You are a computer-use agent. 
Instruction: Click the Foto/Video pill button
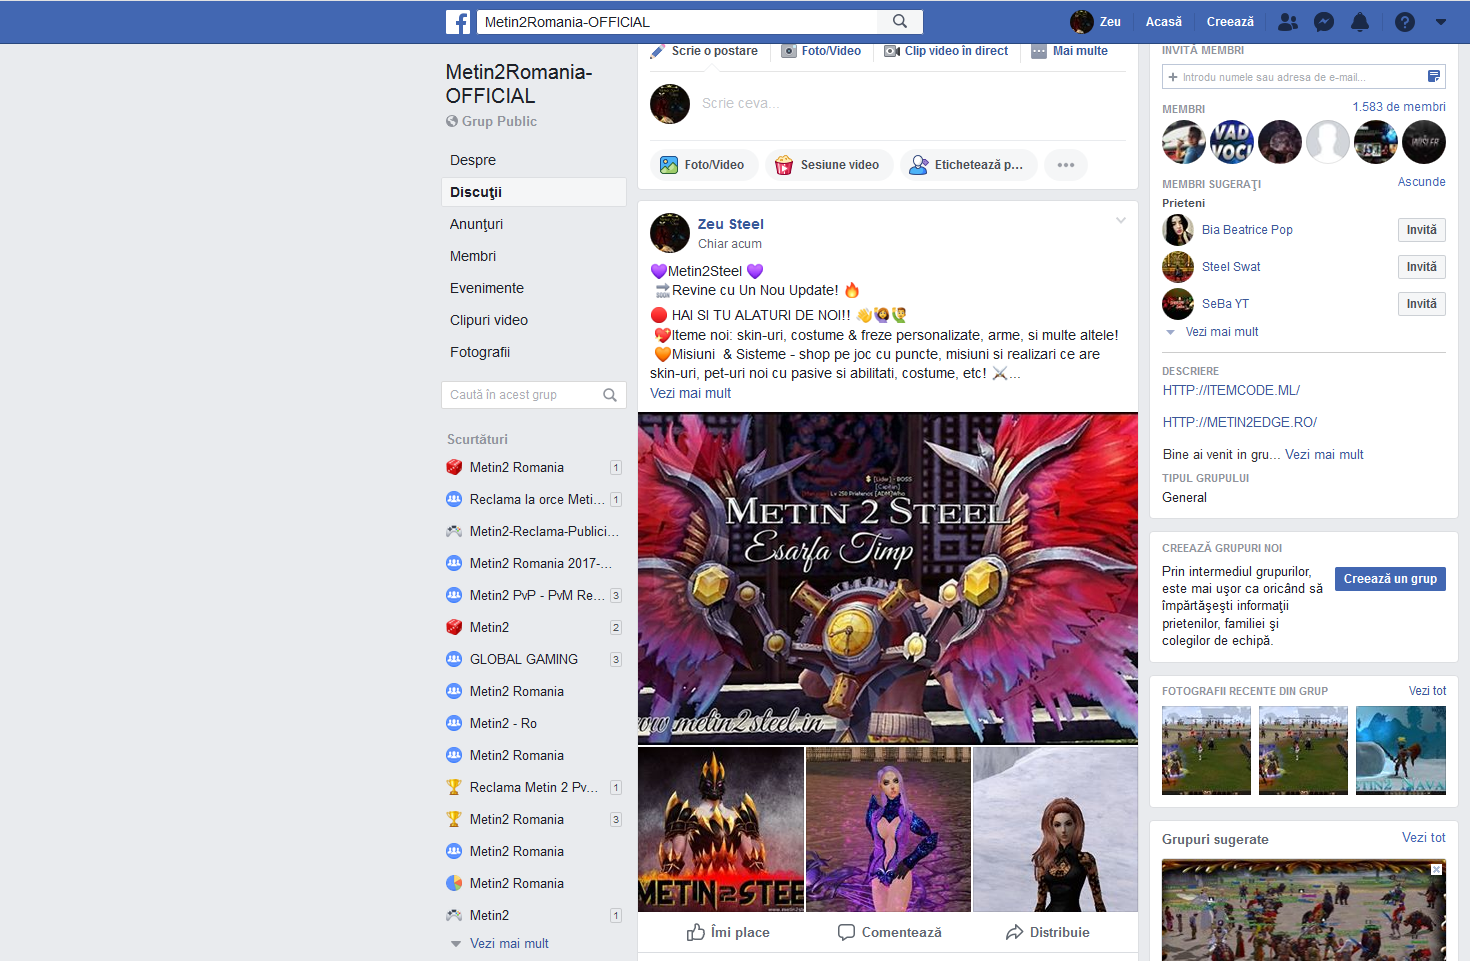point(703,165)
